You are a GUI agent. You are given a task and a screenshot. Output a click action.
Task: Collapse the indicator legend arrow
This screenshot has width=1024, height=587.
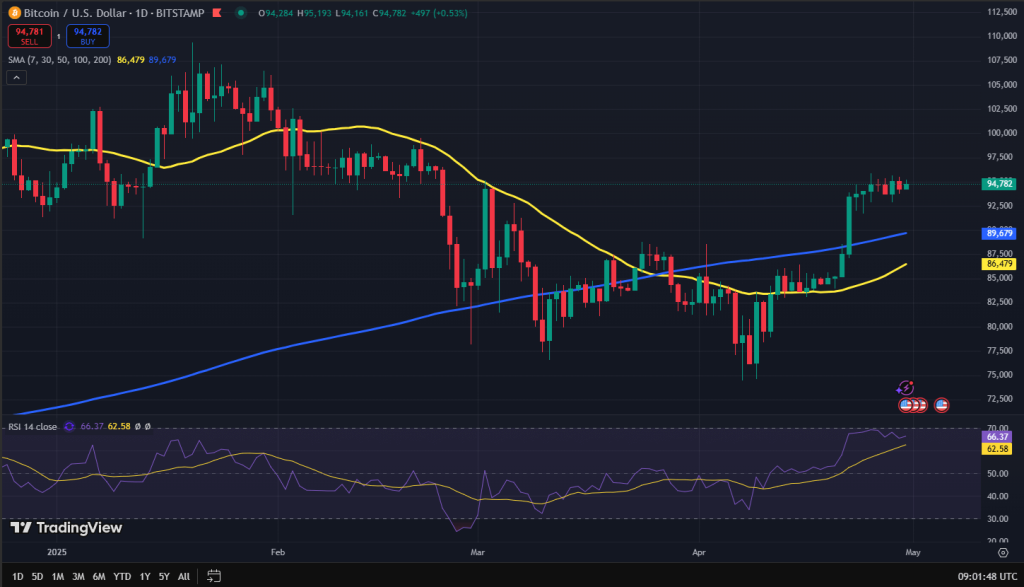(x=16, y=78)
